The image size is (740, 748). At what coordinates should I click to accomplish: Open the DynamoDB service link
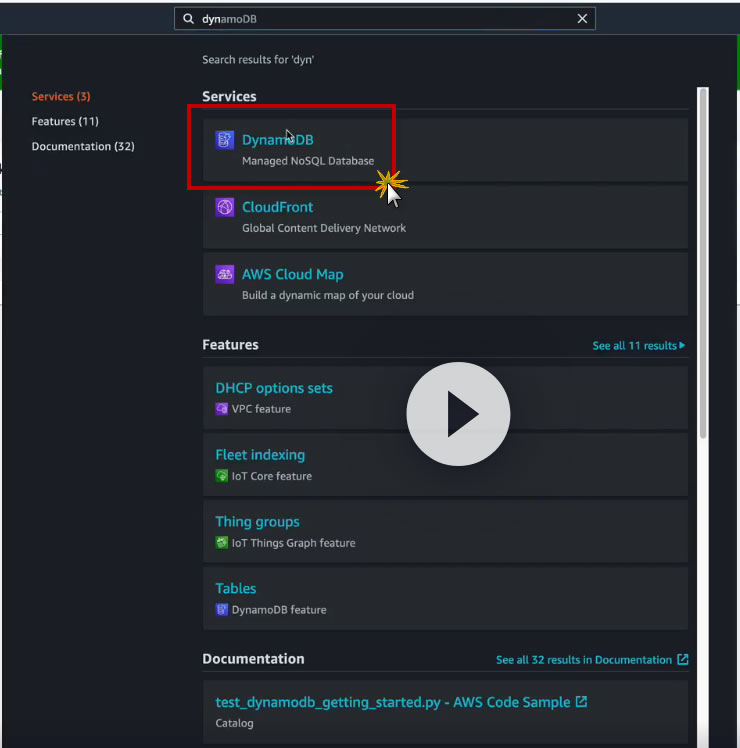tap(278, 140)
